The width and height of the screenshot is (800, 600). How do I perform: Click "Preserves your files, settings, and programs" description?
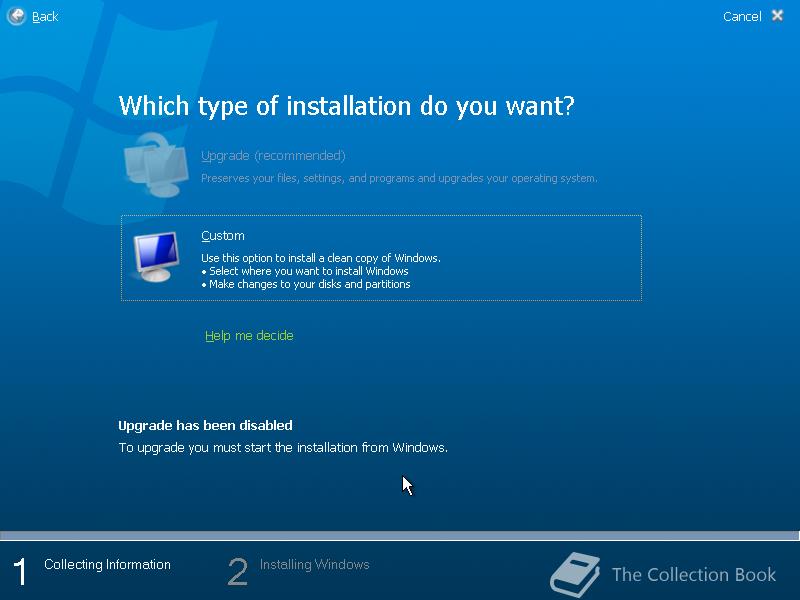399,179
